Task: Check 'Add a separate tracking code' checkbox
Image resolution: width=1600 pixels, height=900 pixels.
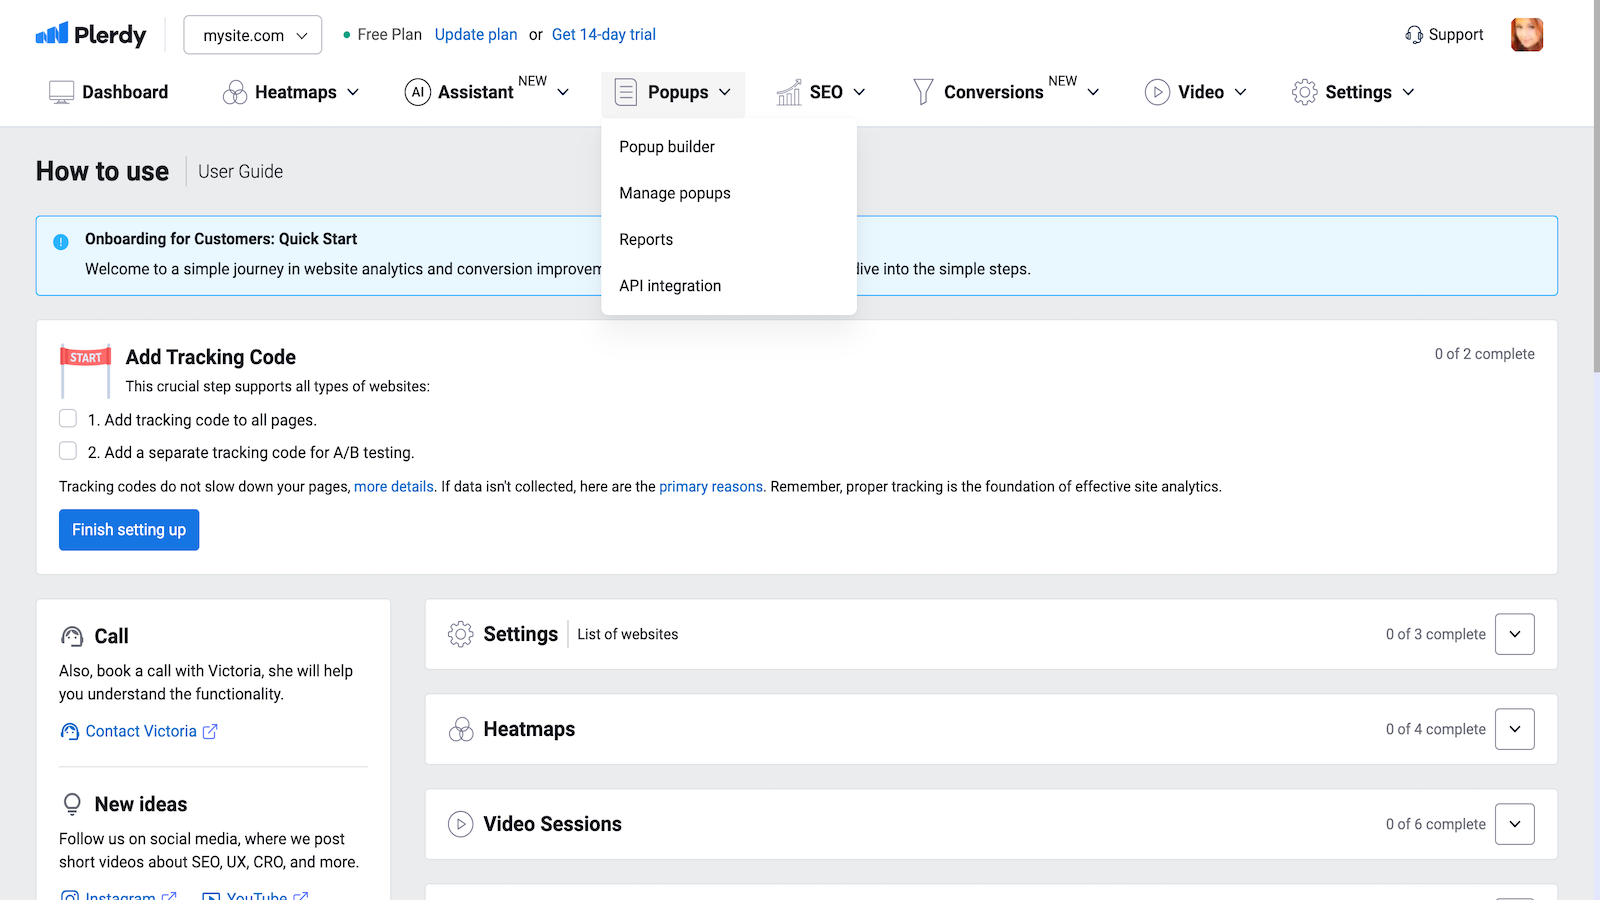Action: click(x=68, y=451)
